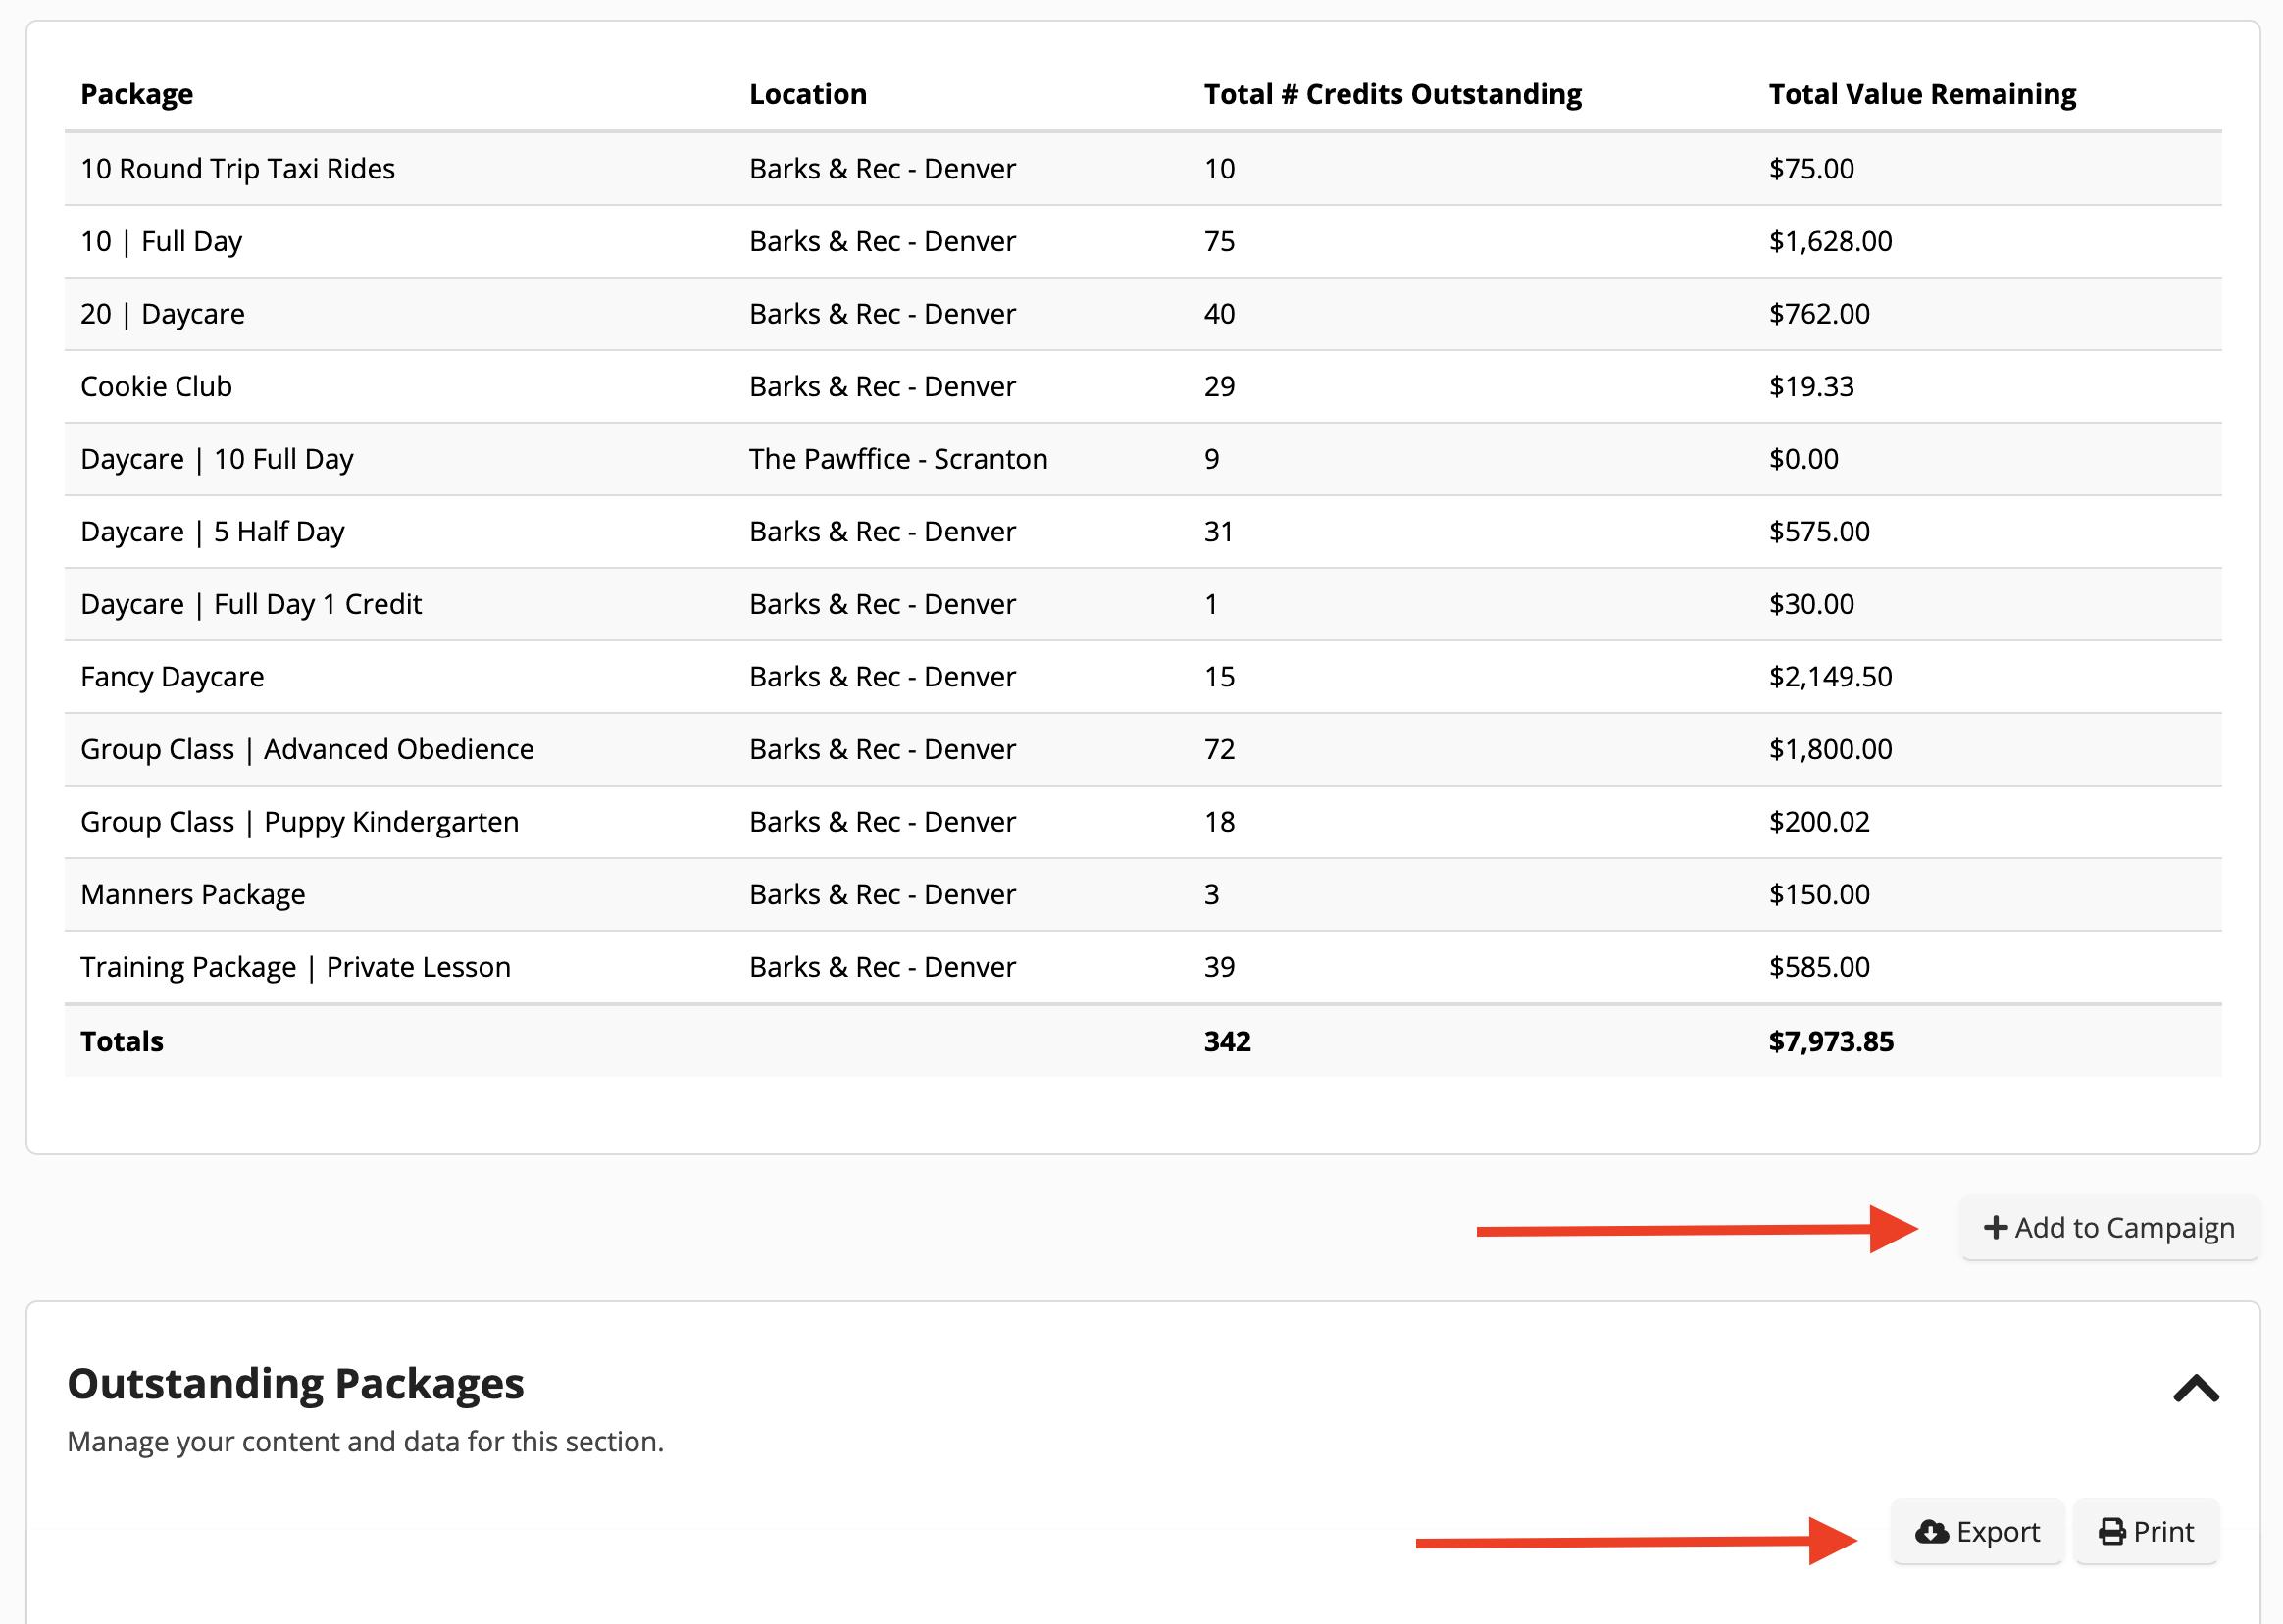Sort by Total Value Remaining header
The image size is (2283, 1624).
tap(1921, 93)
